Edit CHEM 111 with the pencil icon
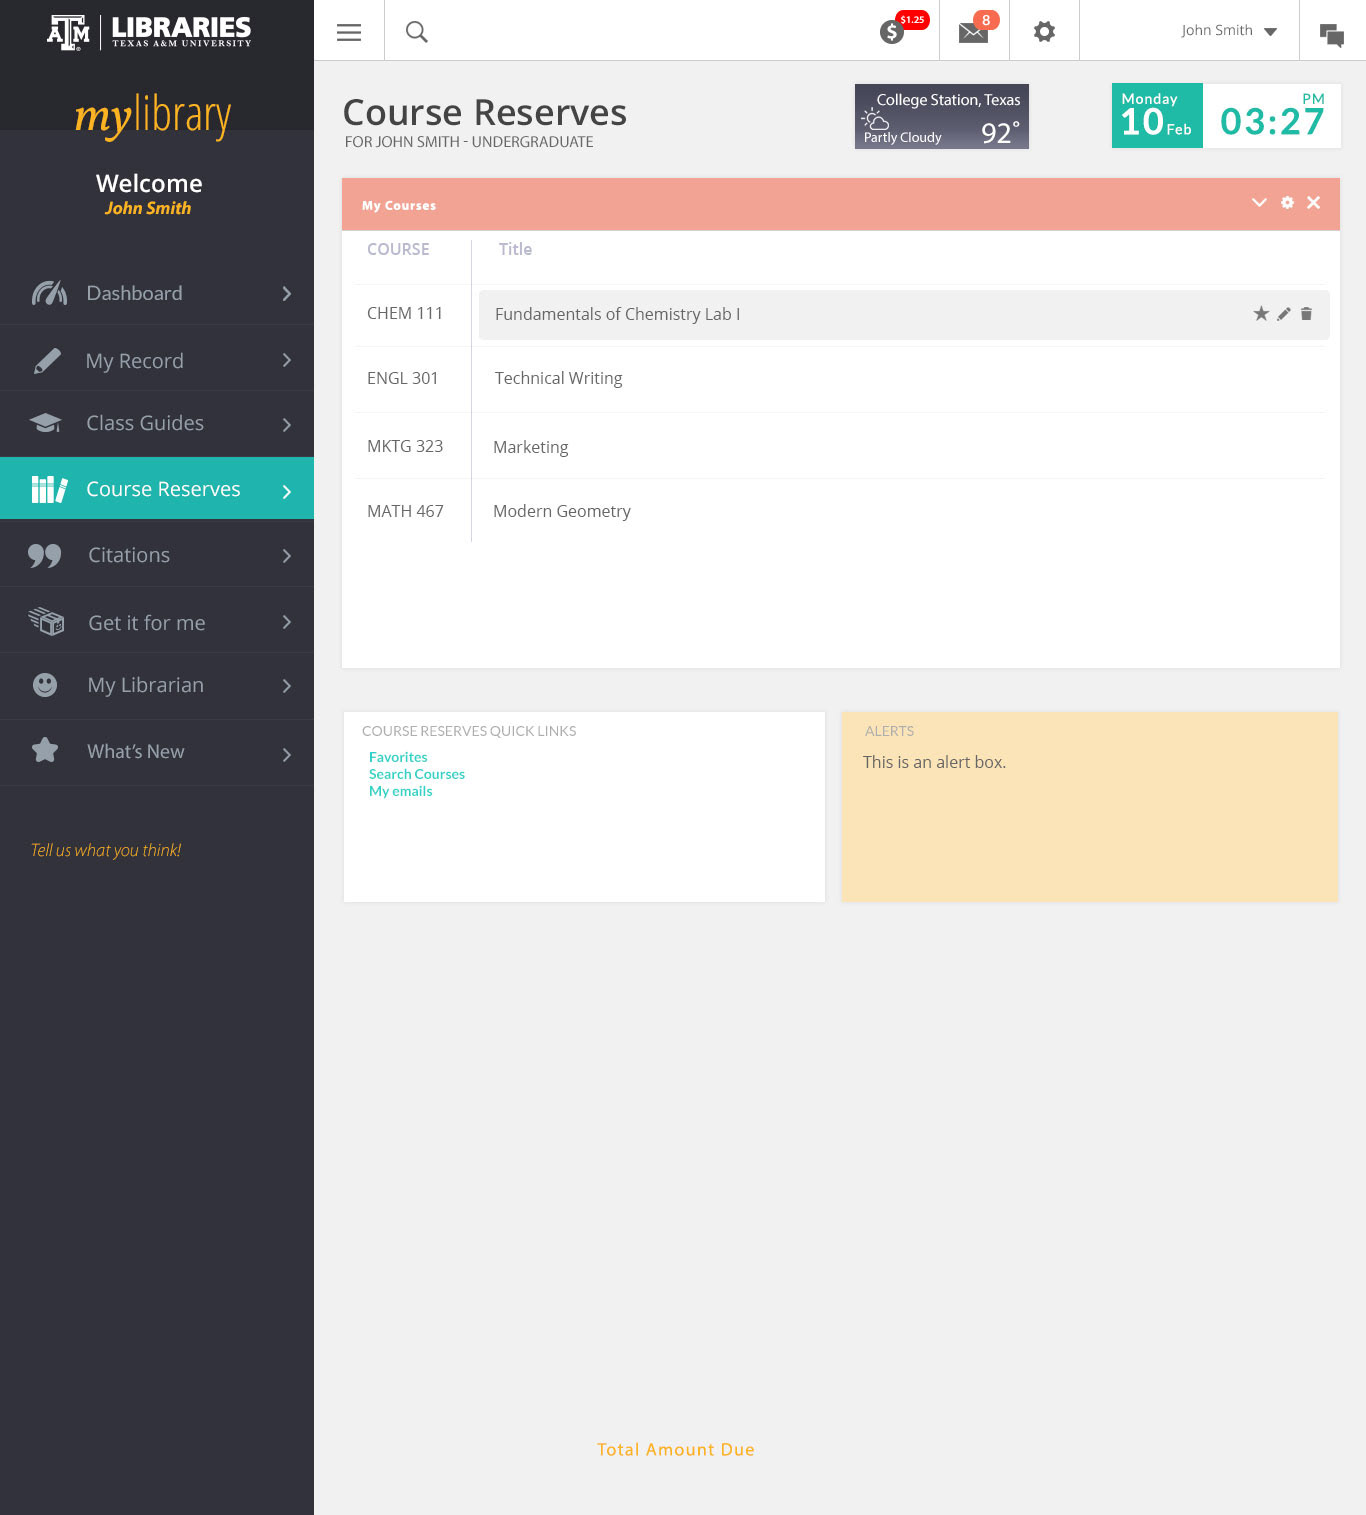 [1284, 314]
